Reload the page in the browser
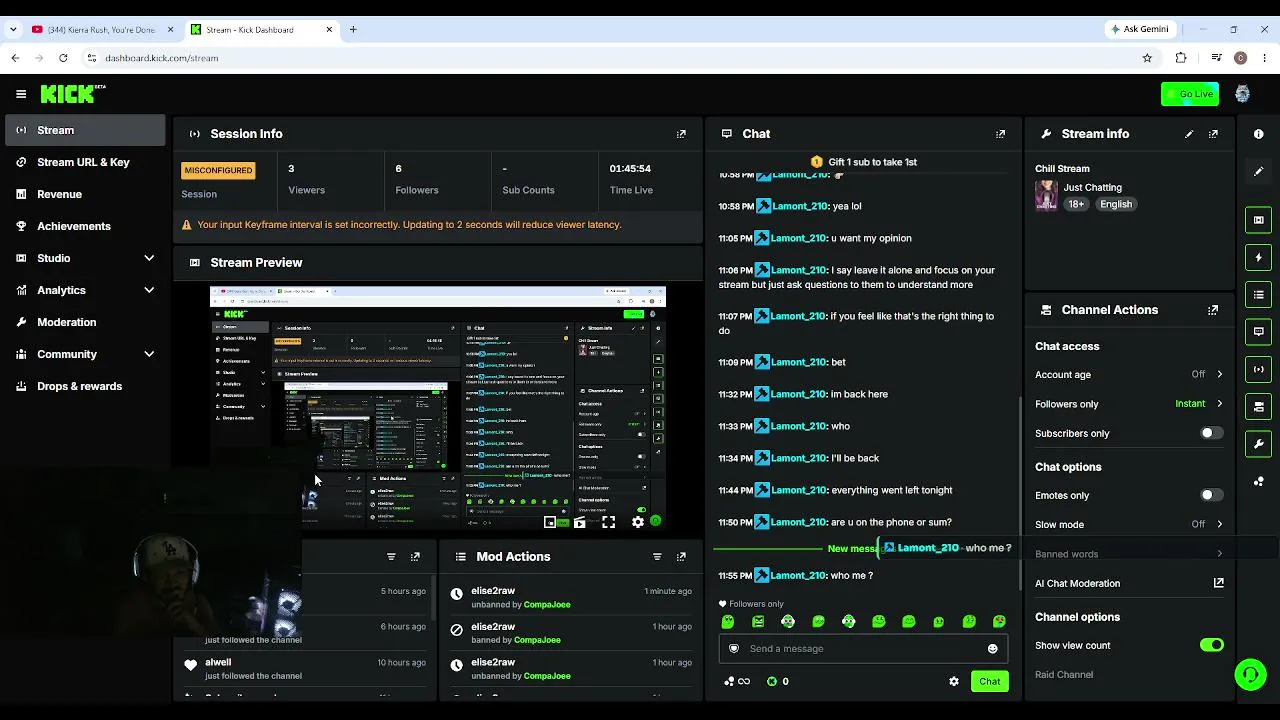Image resolution: width=1280 pixels, height=720 pixels. (x=63, y=58)
